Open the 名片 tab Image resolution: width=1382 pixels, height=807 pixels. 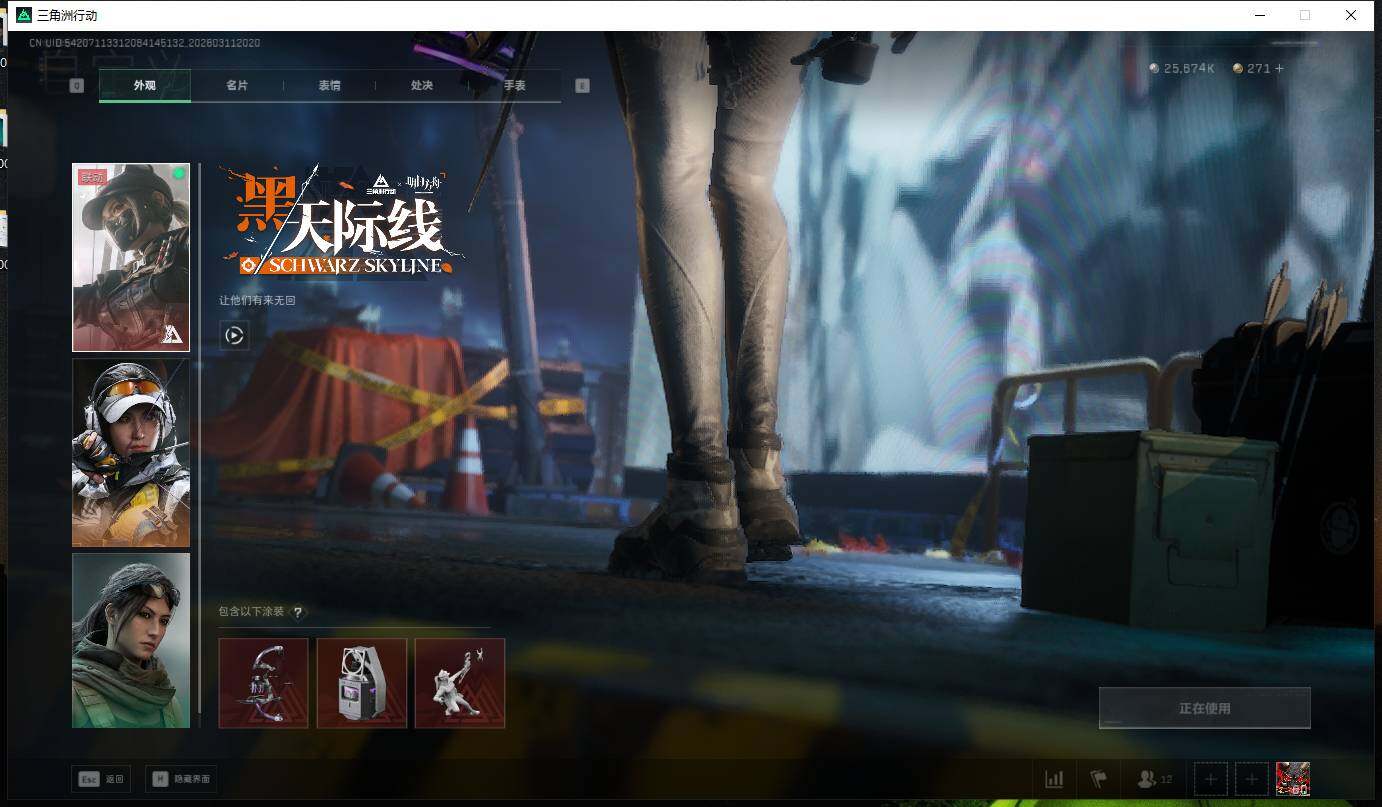point(237,86)
